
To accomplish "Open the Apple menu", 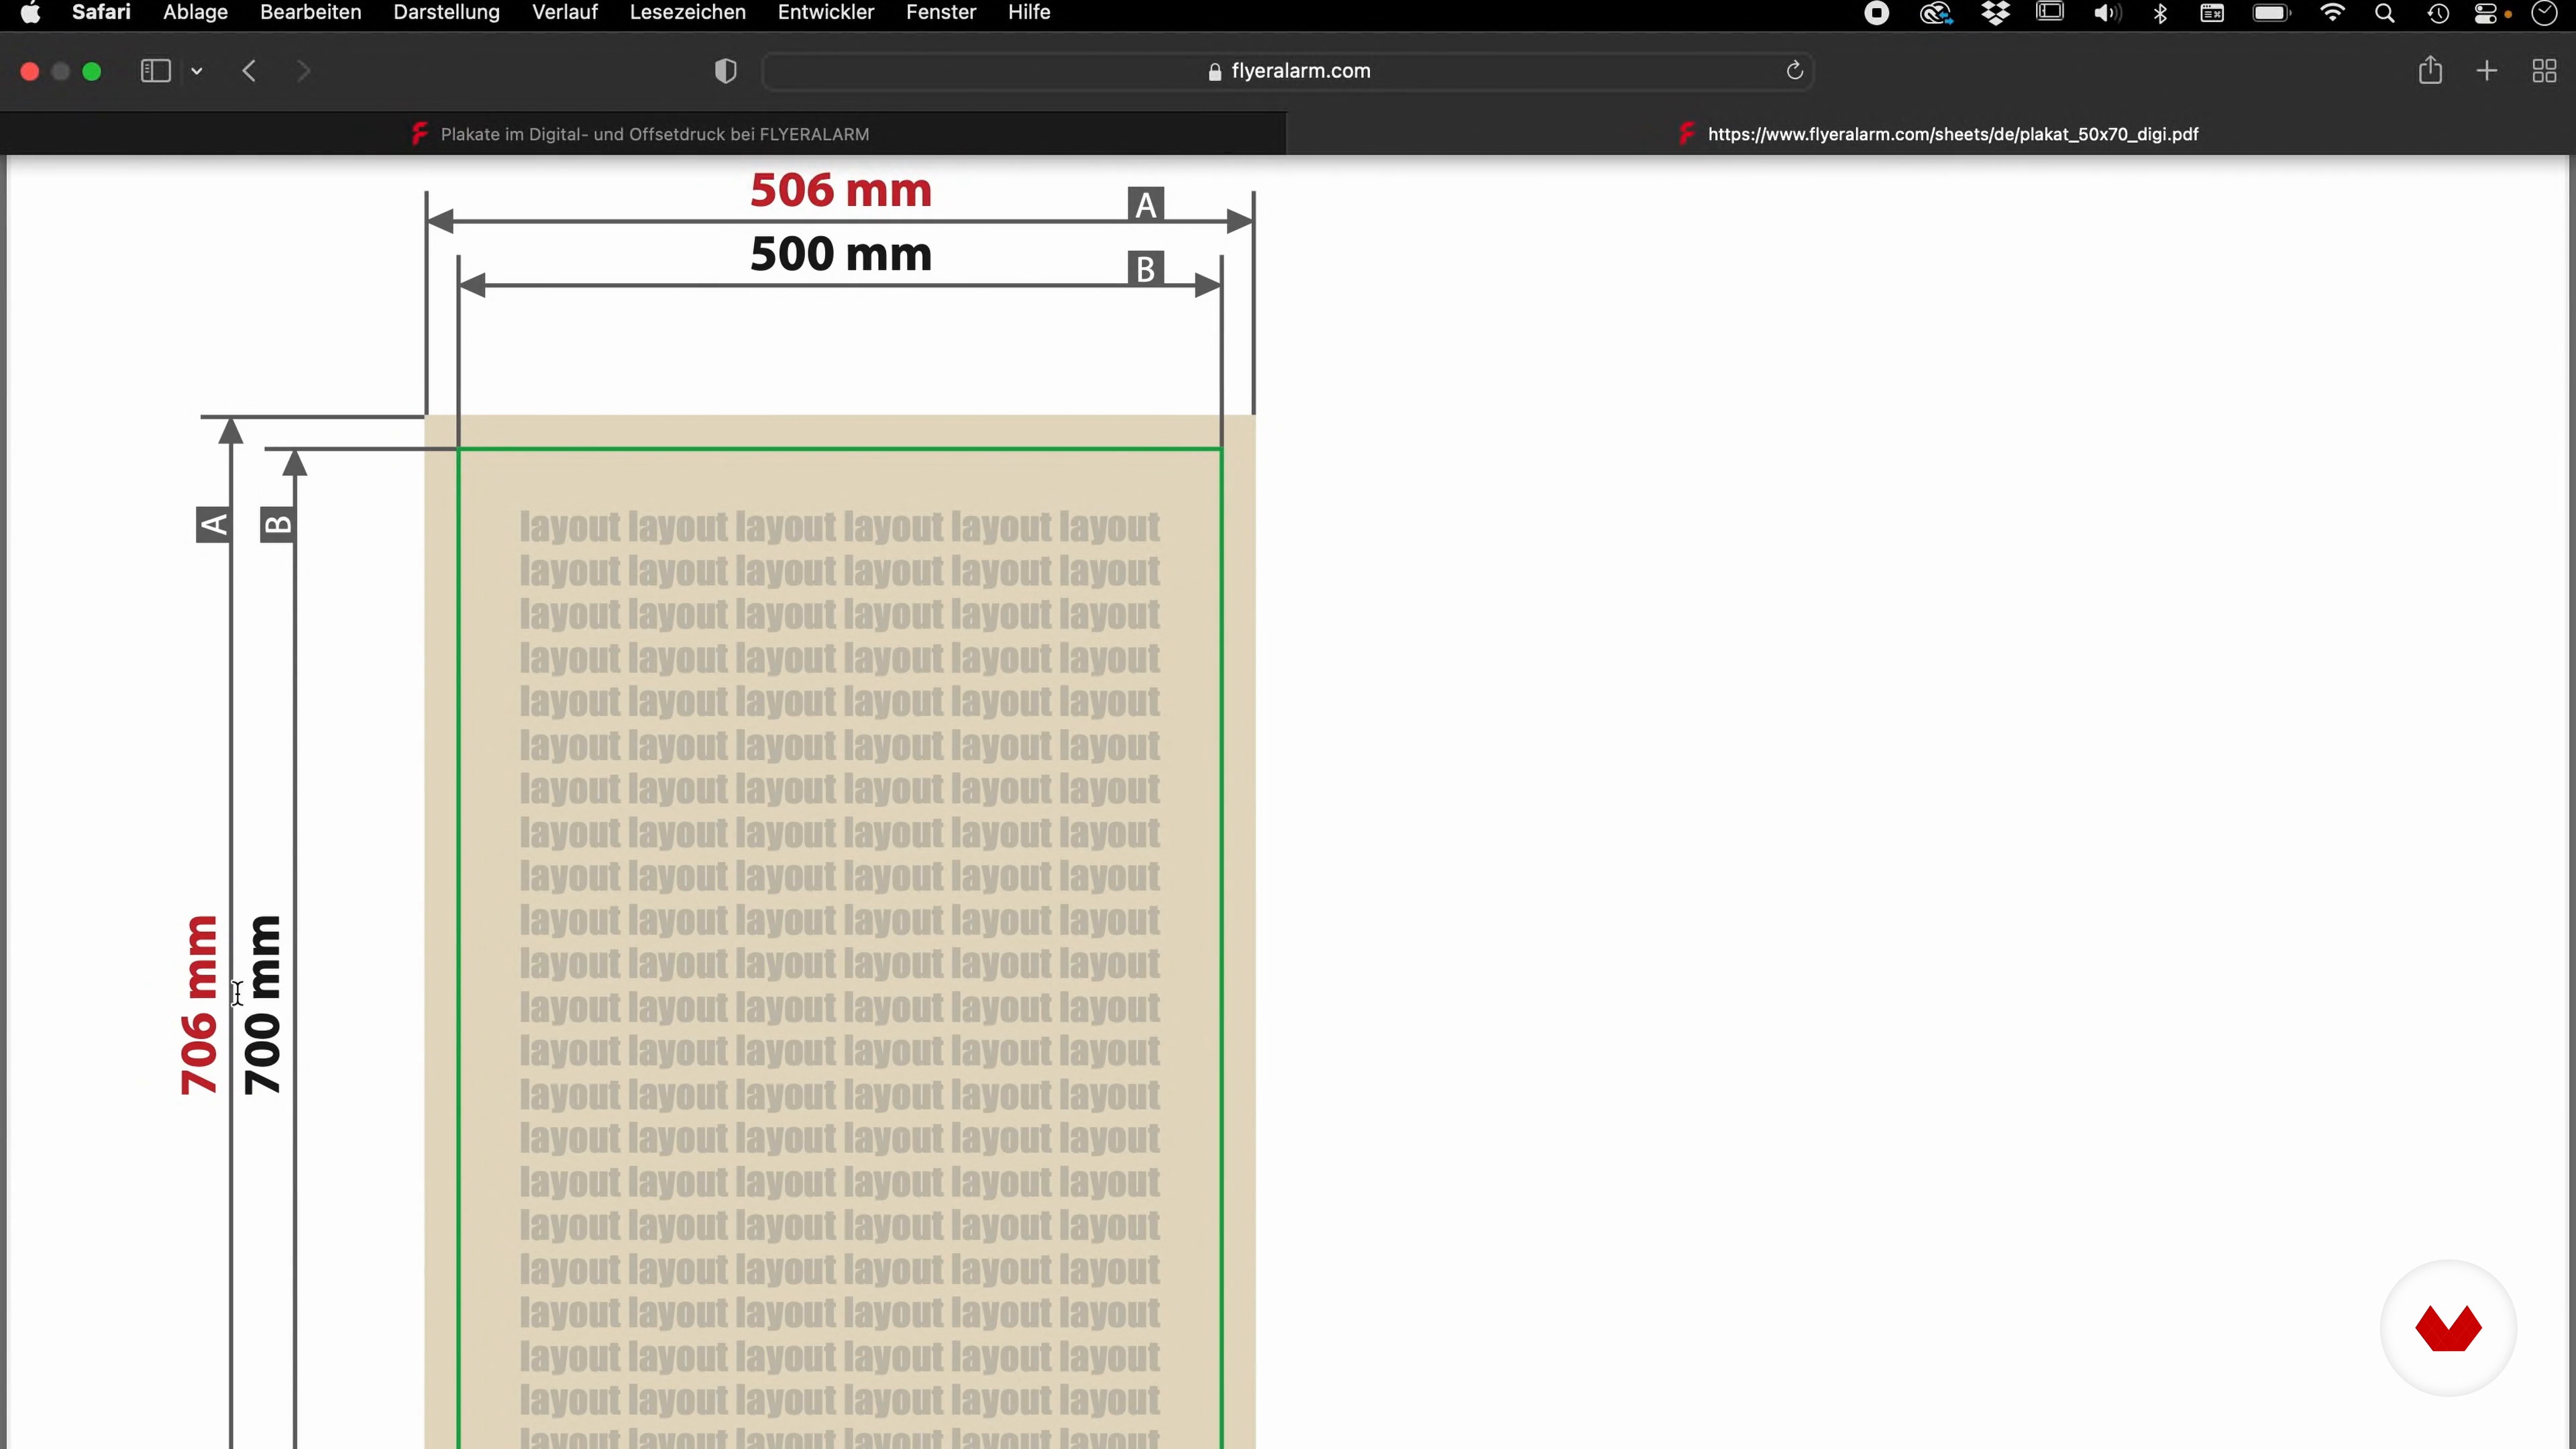I will (x=30, y=12).
